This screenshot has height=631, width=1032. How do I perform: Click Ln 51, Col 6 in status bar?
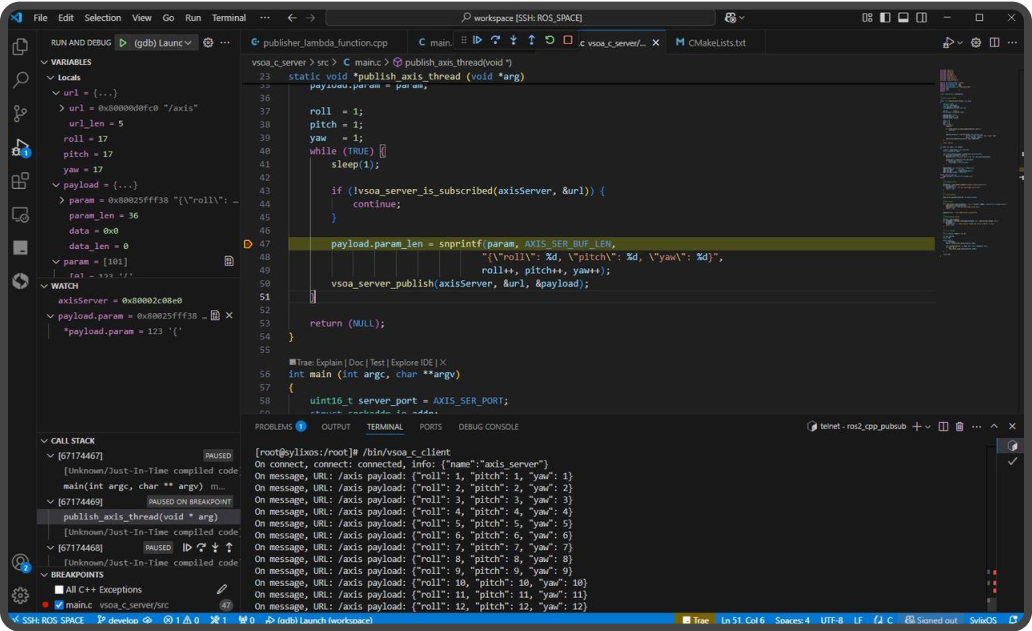(x=743, y=620)
